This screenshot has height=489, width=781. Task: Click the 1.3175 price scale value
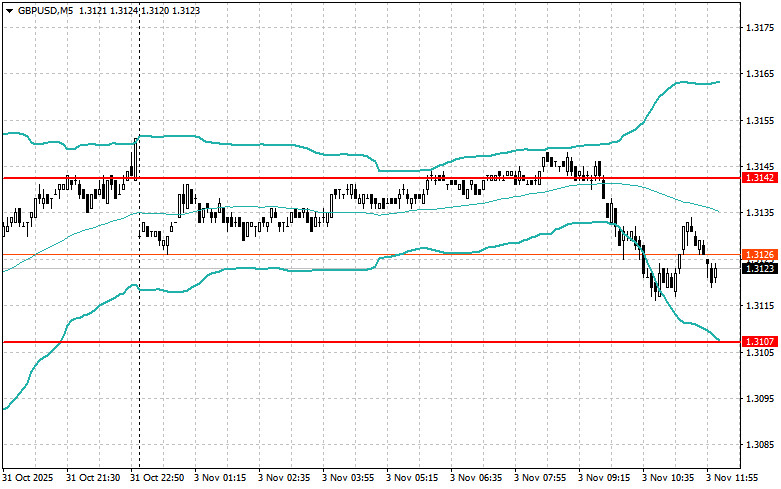(760, 27)
